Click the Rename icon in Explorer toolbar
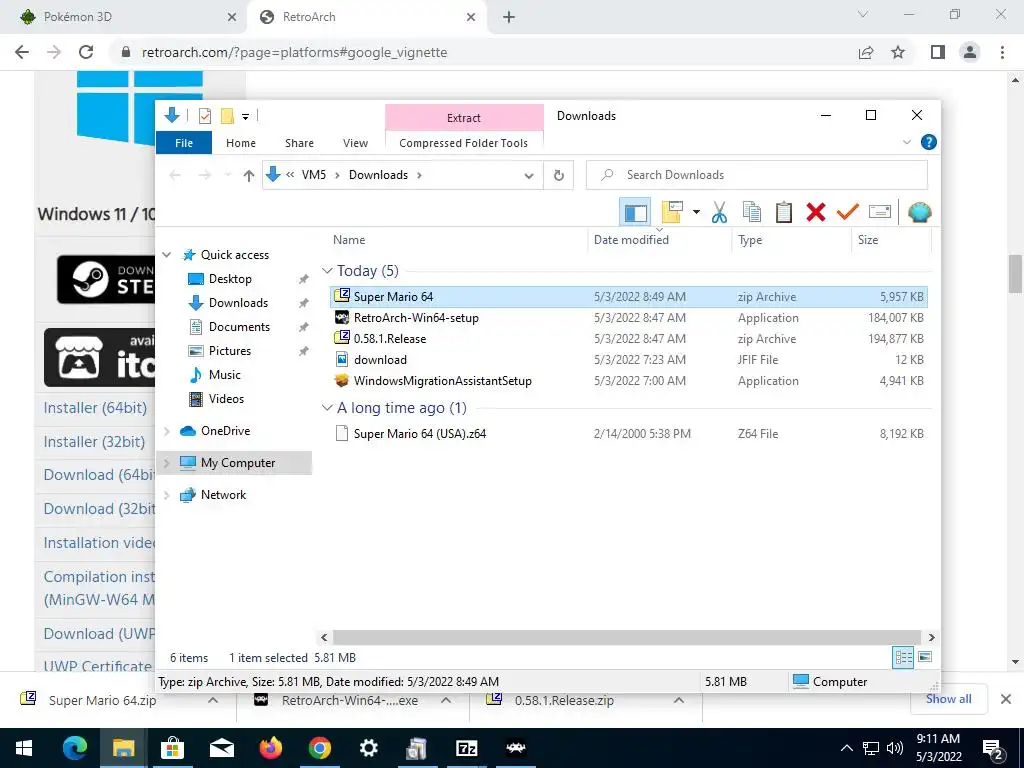 pyautogui.click(x=880, y=212)
